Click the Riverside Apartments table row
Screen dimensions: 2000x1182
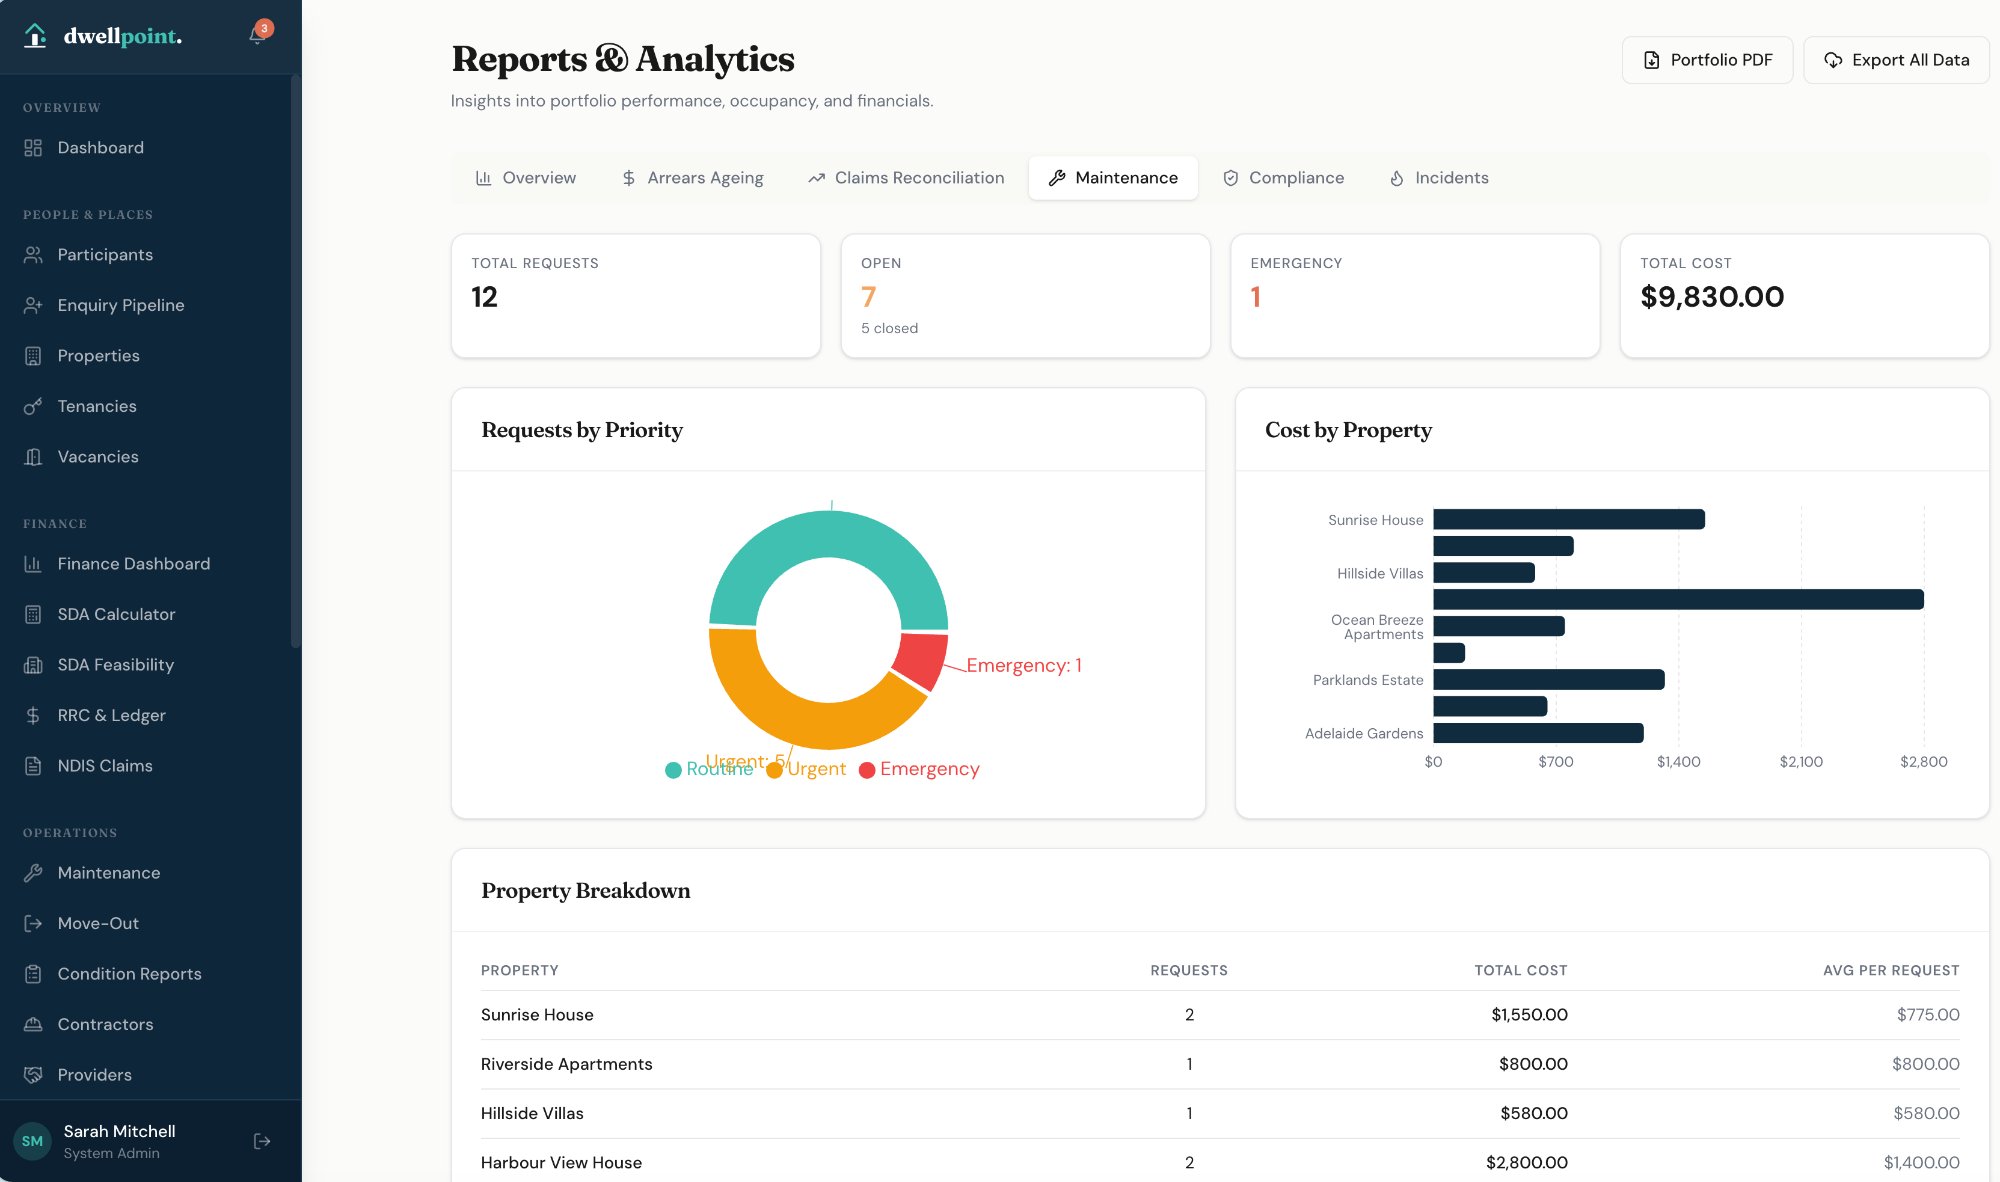tap(1220, 1064)
